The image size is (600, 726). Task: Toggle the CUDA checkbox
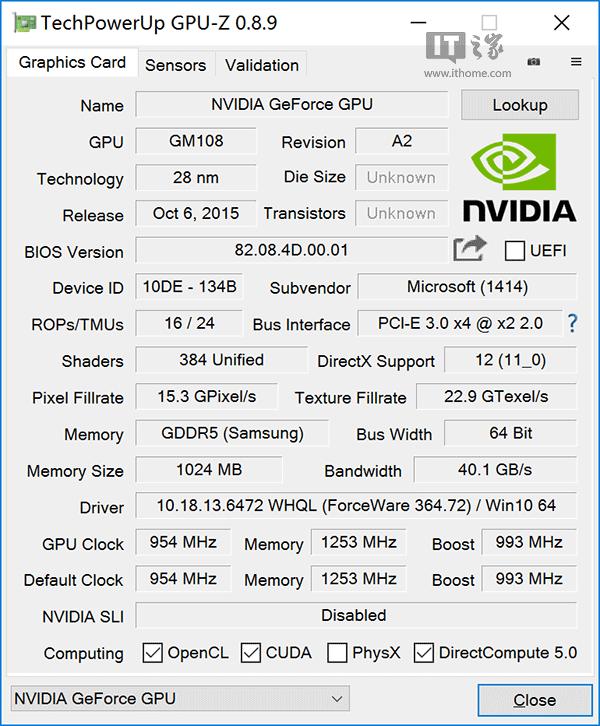click(x=251, y=653)
